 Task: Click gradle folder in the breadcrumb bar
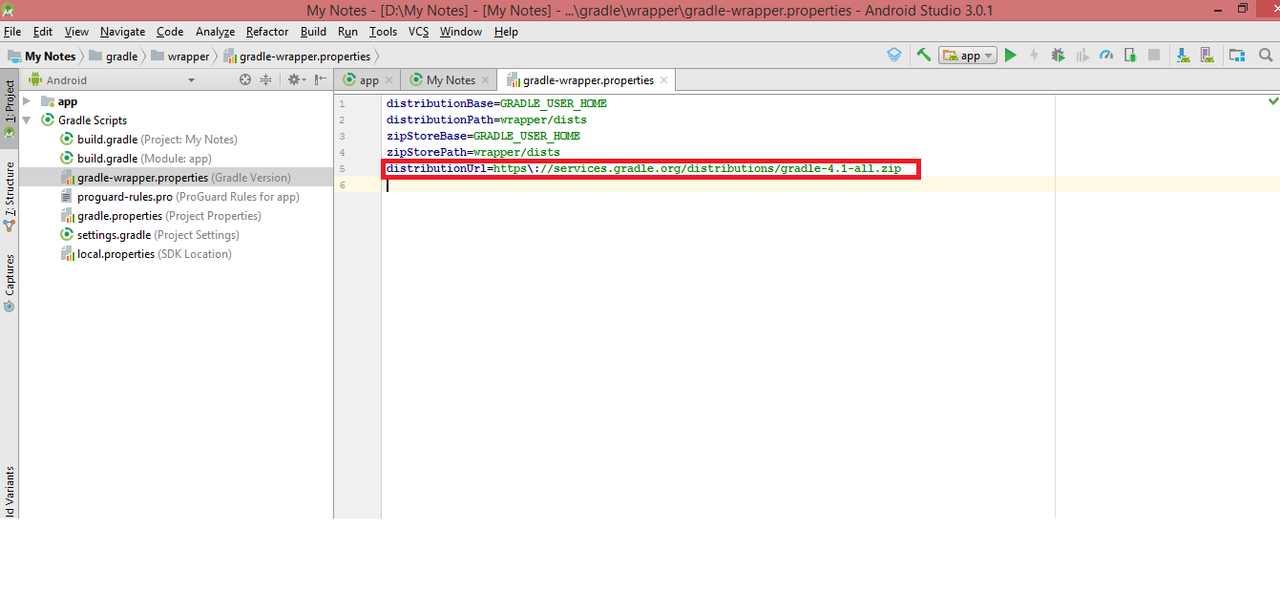(113, 56)
